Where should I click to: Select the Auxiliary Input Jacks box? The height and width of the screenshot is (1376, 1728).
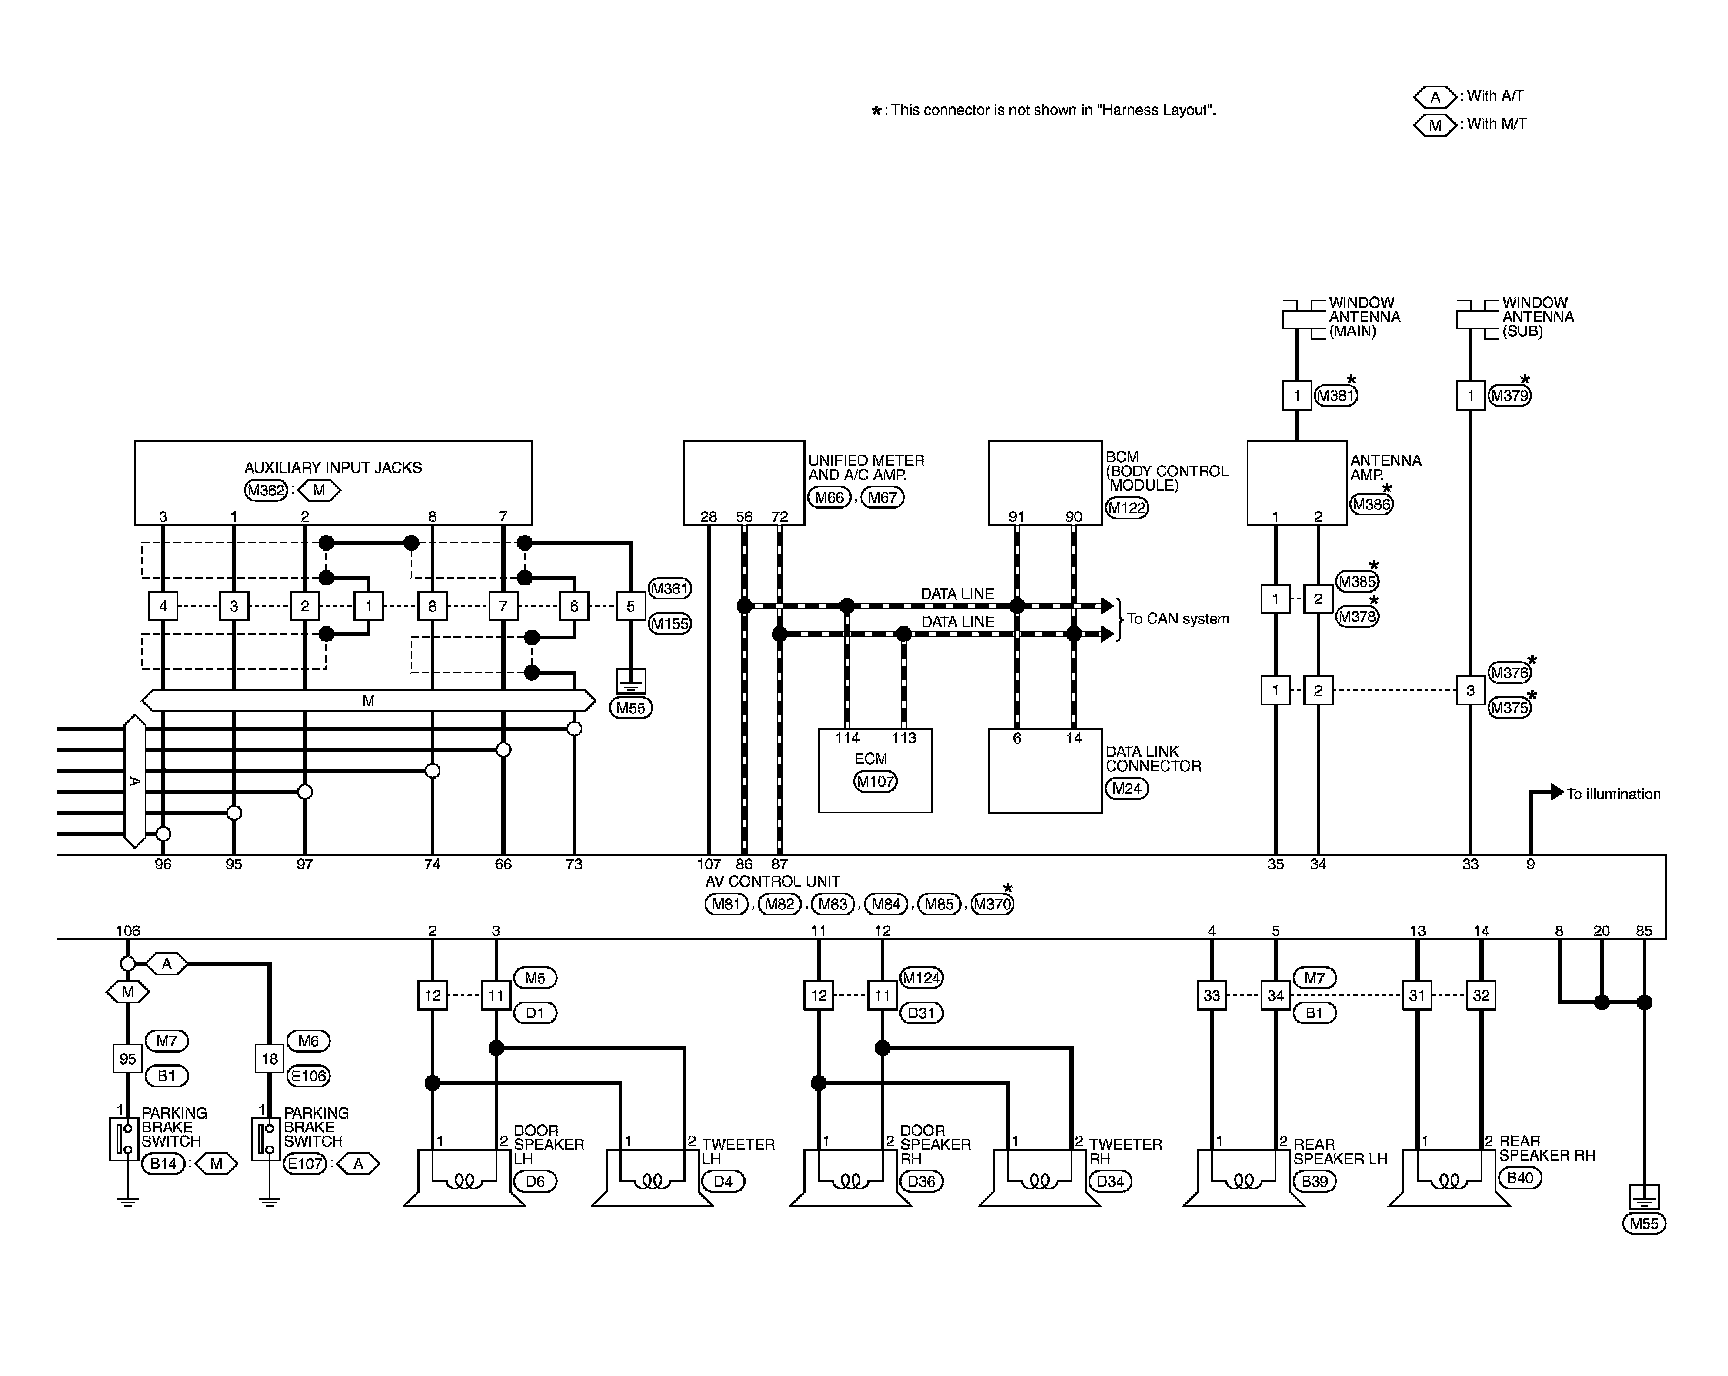pyautogui.click(x=333, y=482)
